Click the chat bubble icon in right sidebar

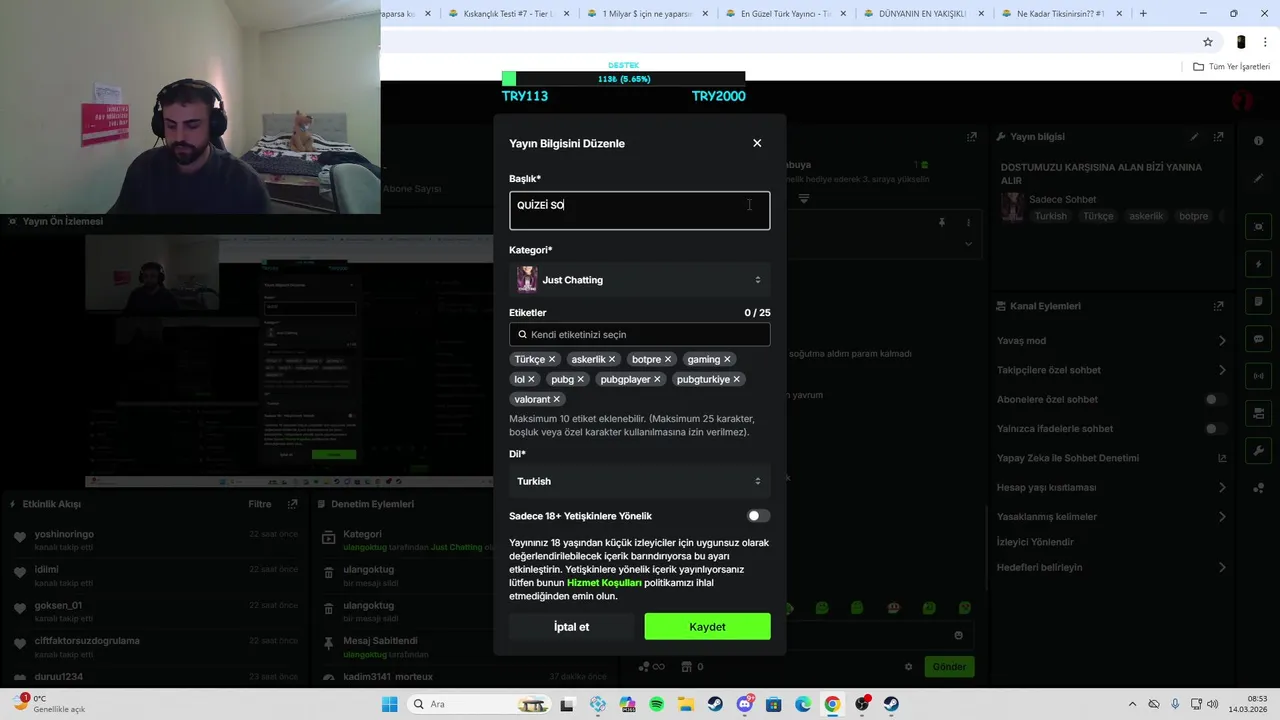[1258, 339]
